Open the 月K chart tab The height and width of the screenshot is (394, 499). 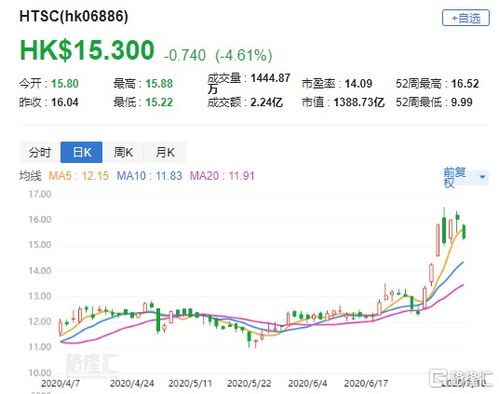tap(165, 152)
